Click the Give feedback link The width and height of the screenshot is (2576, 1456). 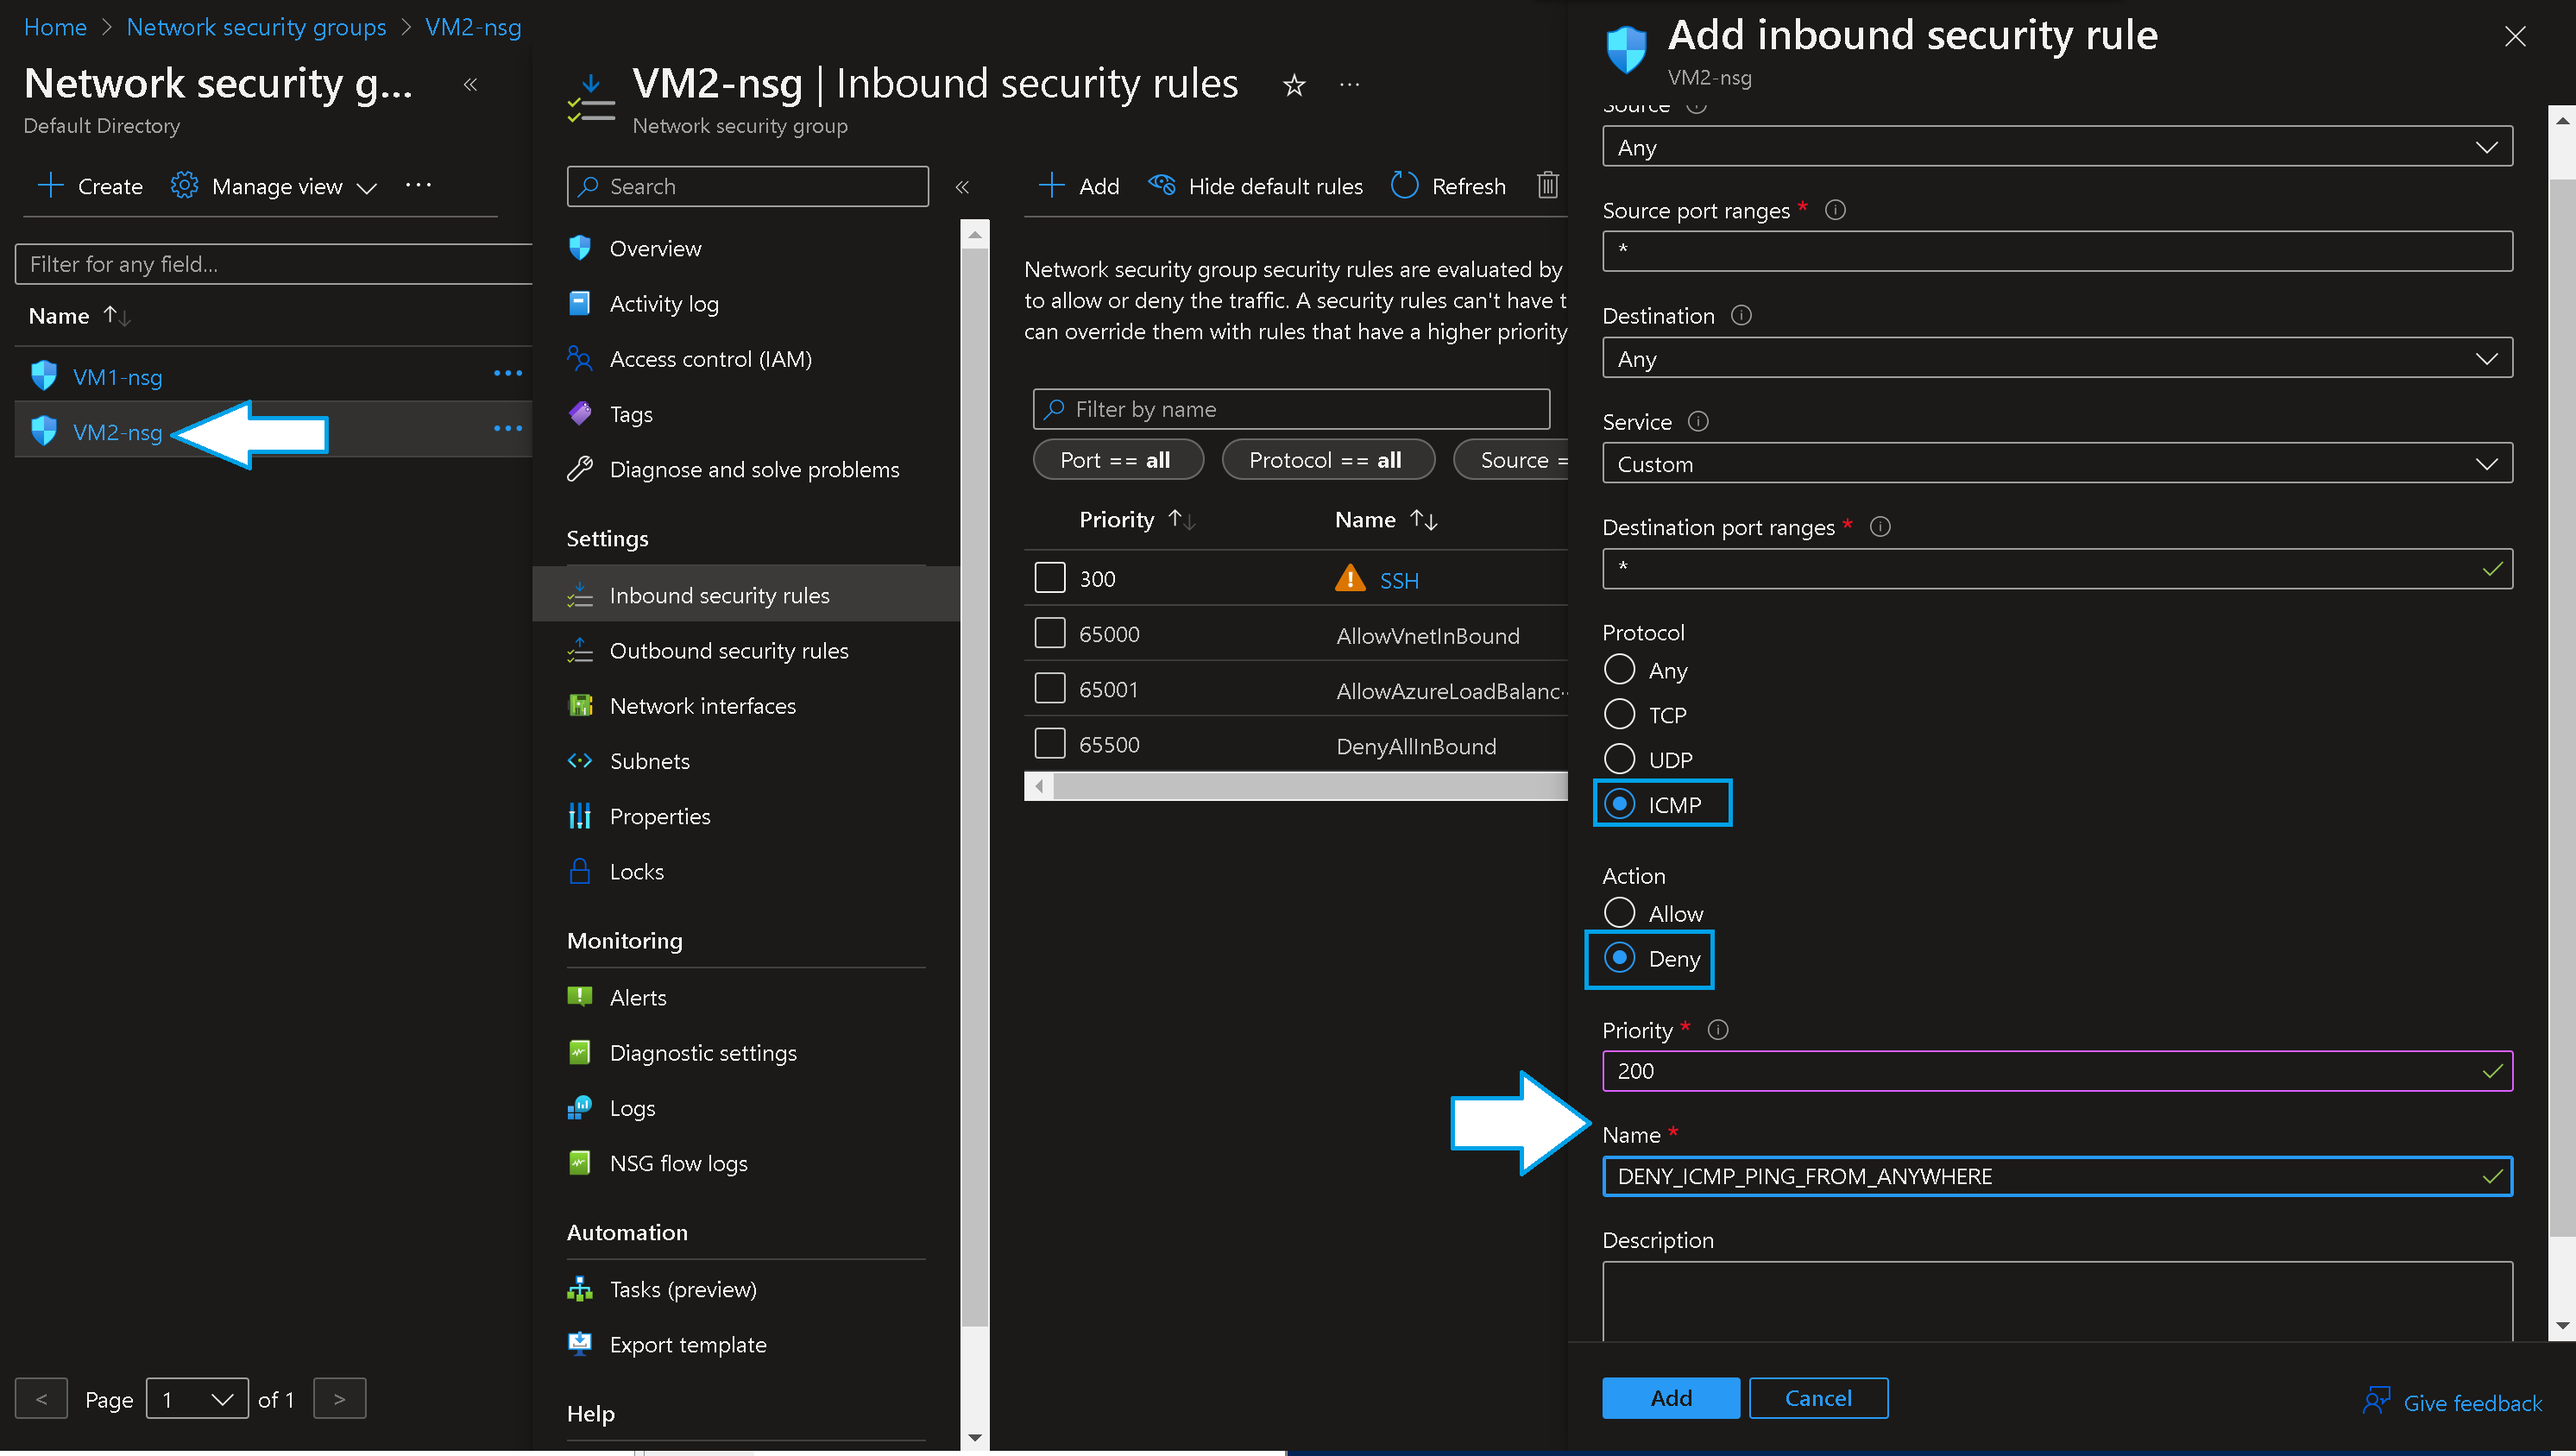(2472, 1404)
